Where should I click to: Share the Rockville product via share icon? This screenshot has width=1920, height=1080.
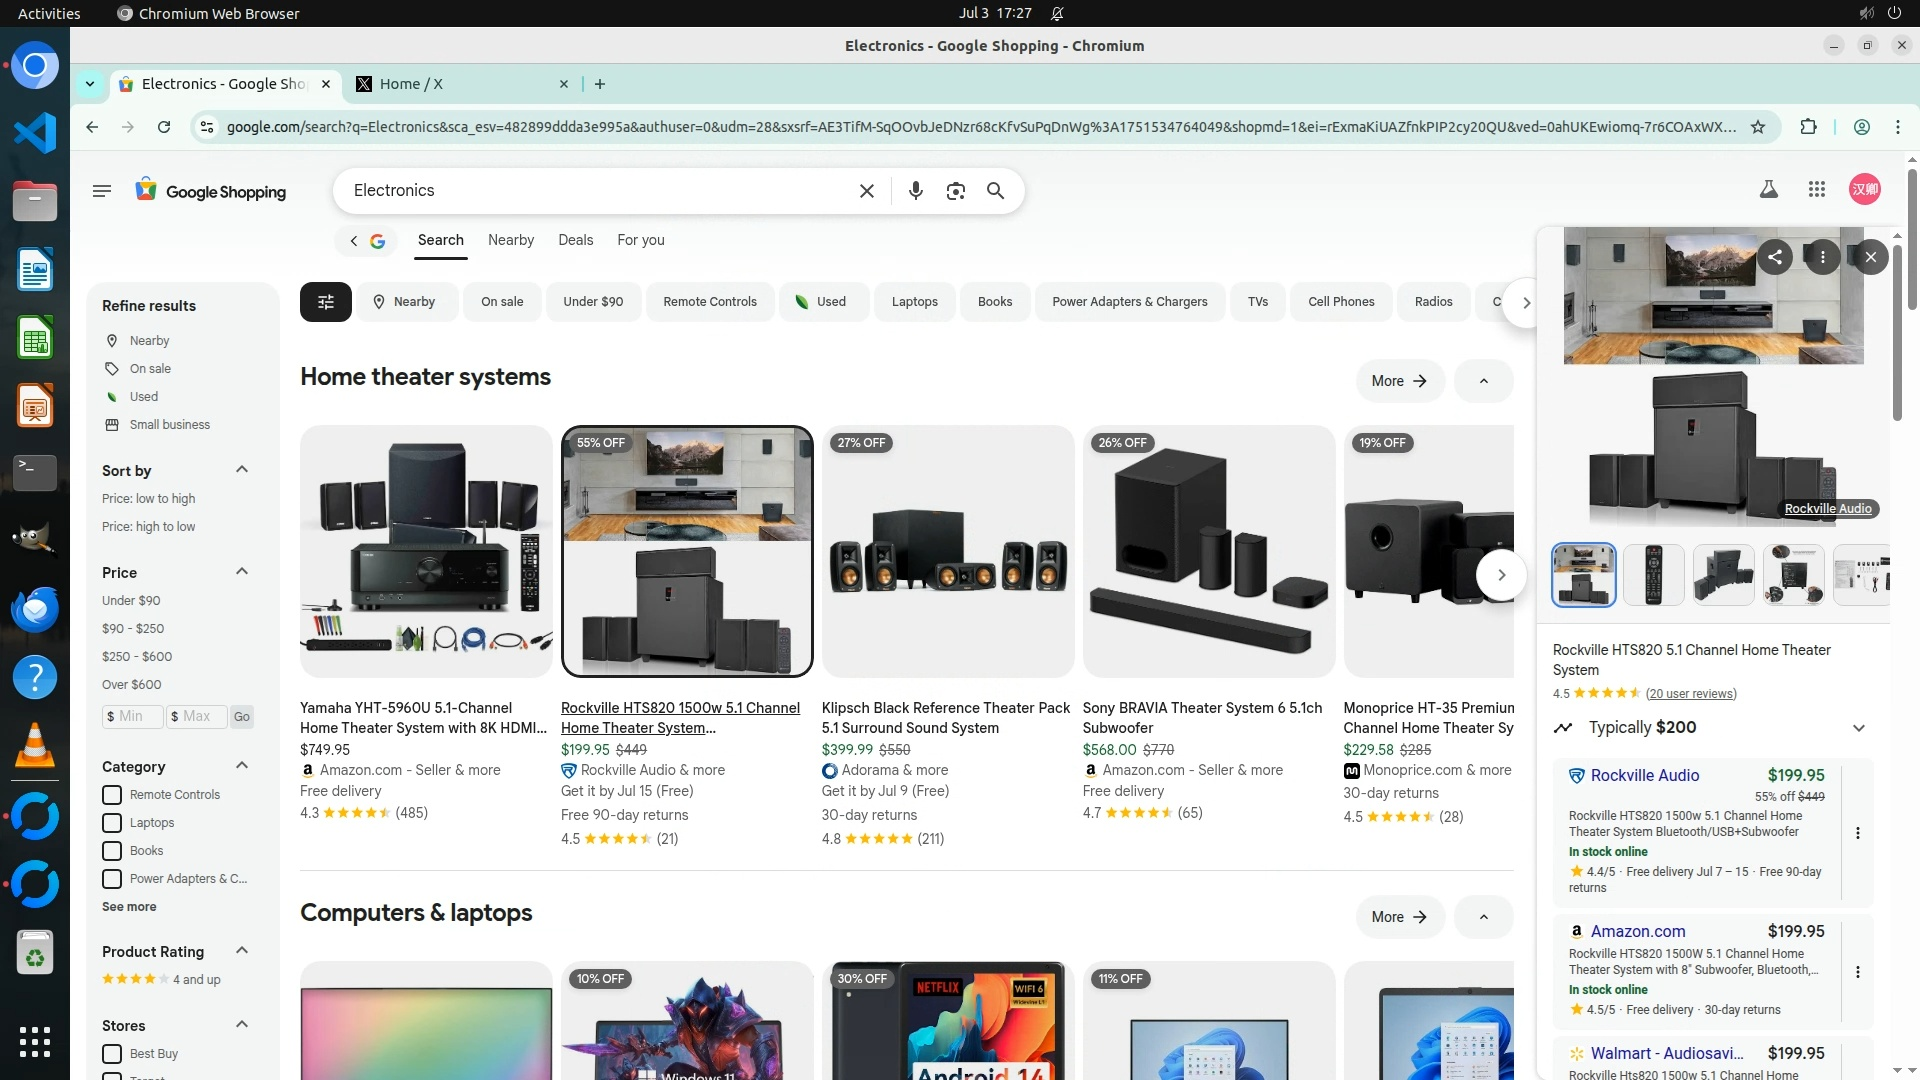(1775, 257)
